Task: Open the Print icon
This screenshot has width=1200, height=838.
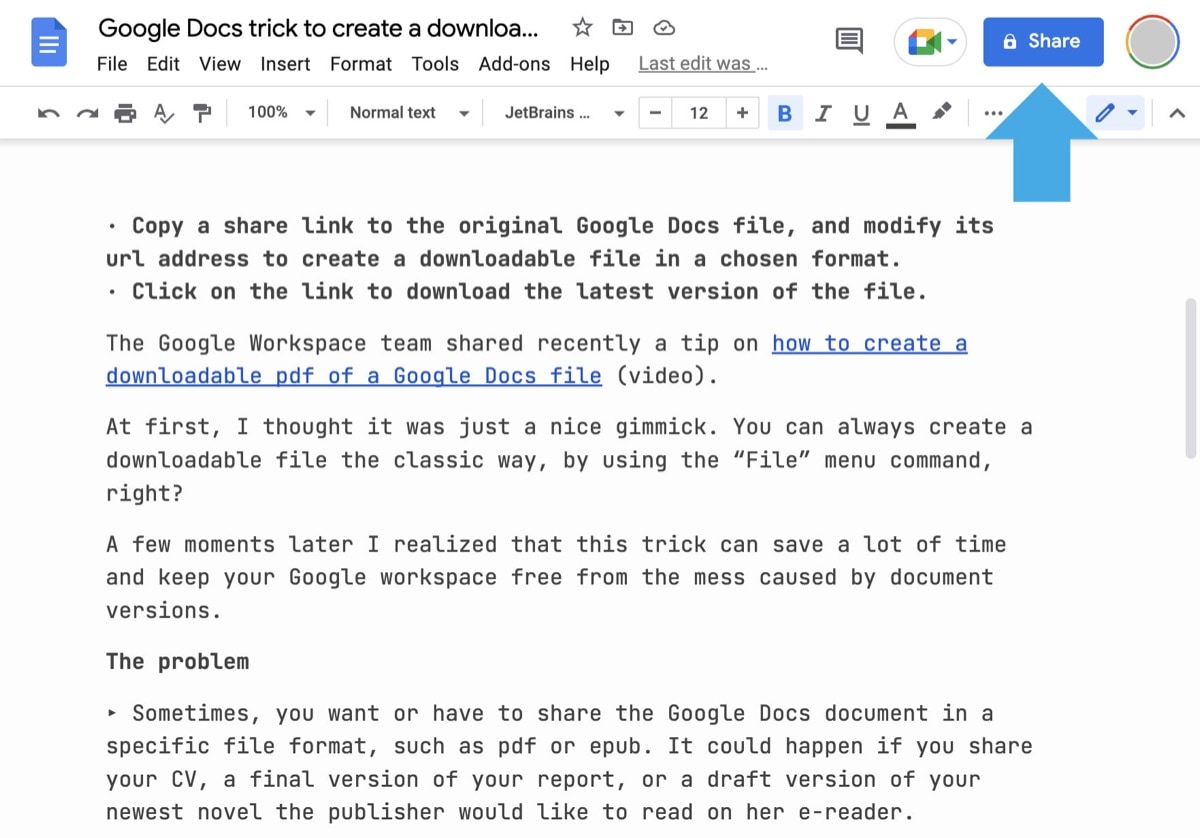Action: [x=124, y=112]
